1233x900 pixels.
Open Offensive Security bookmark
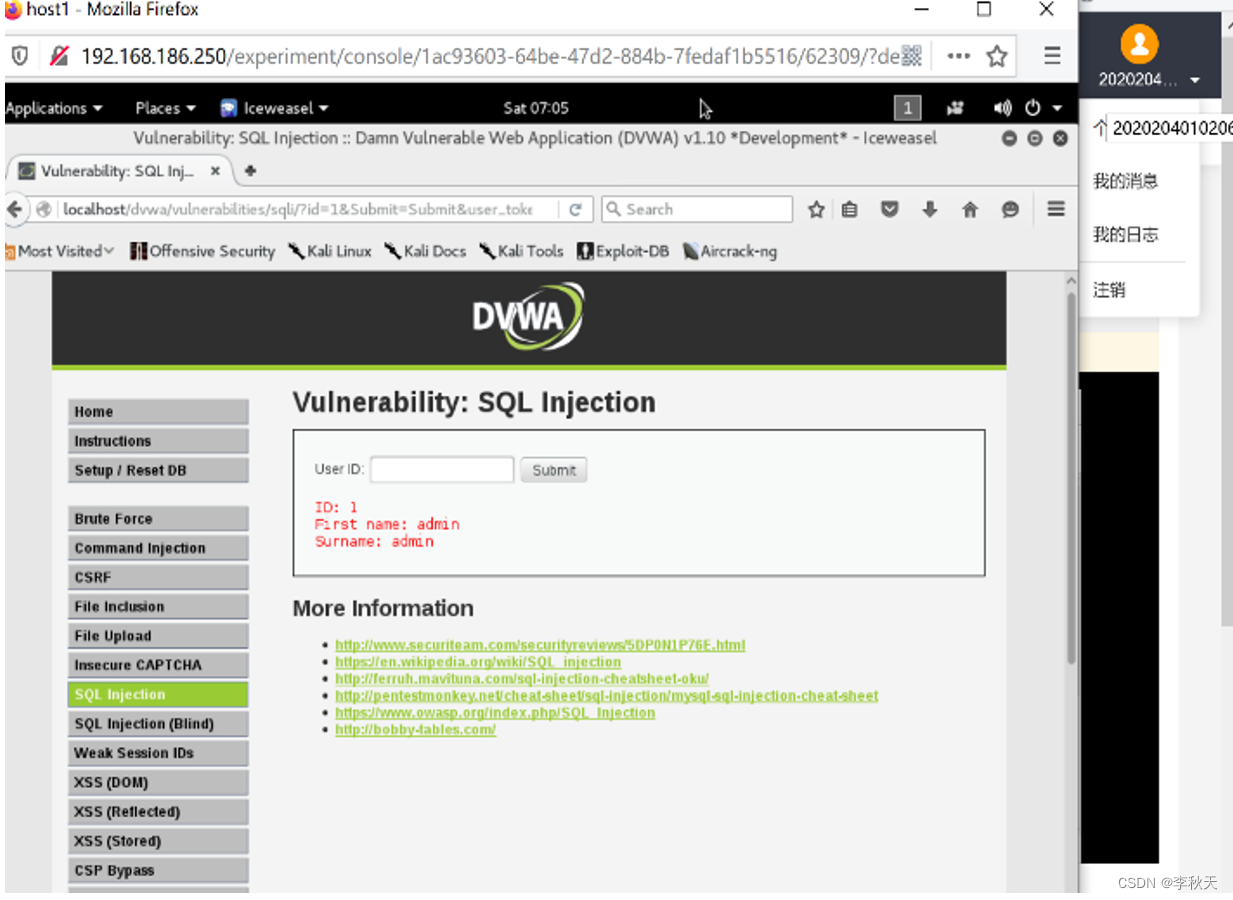tap(203, 251)
